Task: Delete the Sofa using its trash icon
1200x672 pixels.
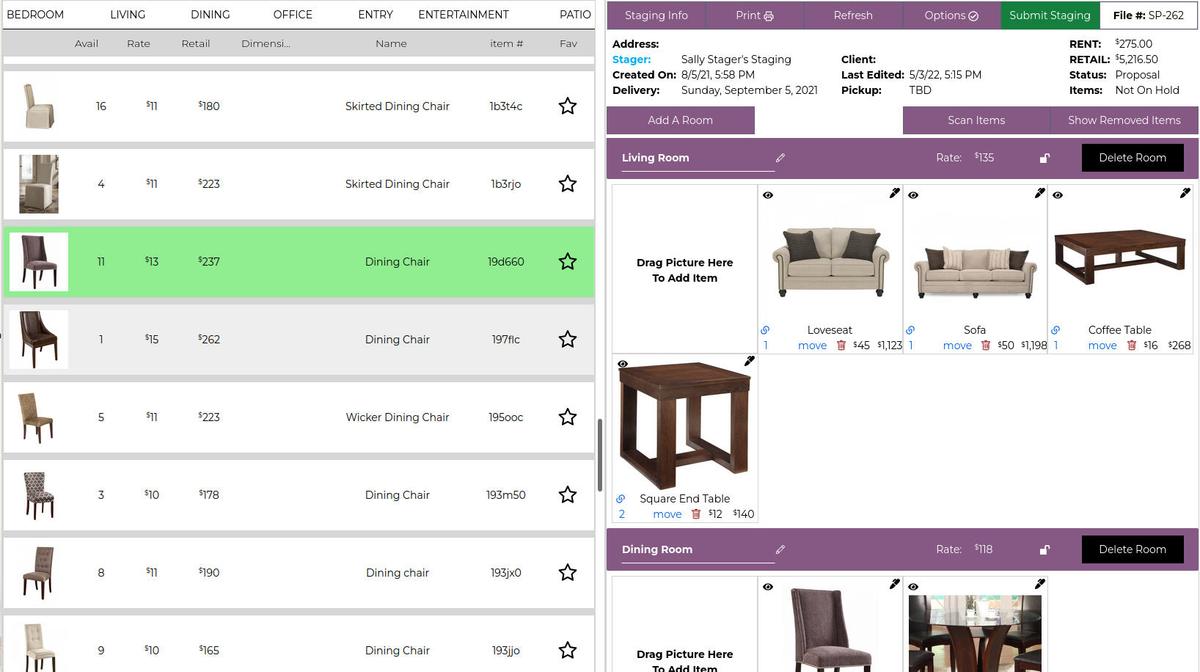Action: tap(984, 345)
